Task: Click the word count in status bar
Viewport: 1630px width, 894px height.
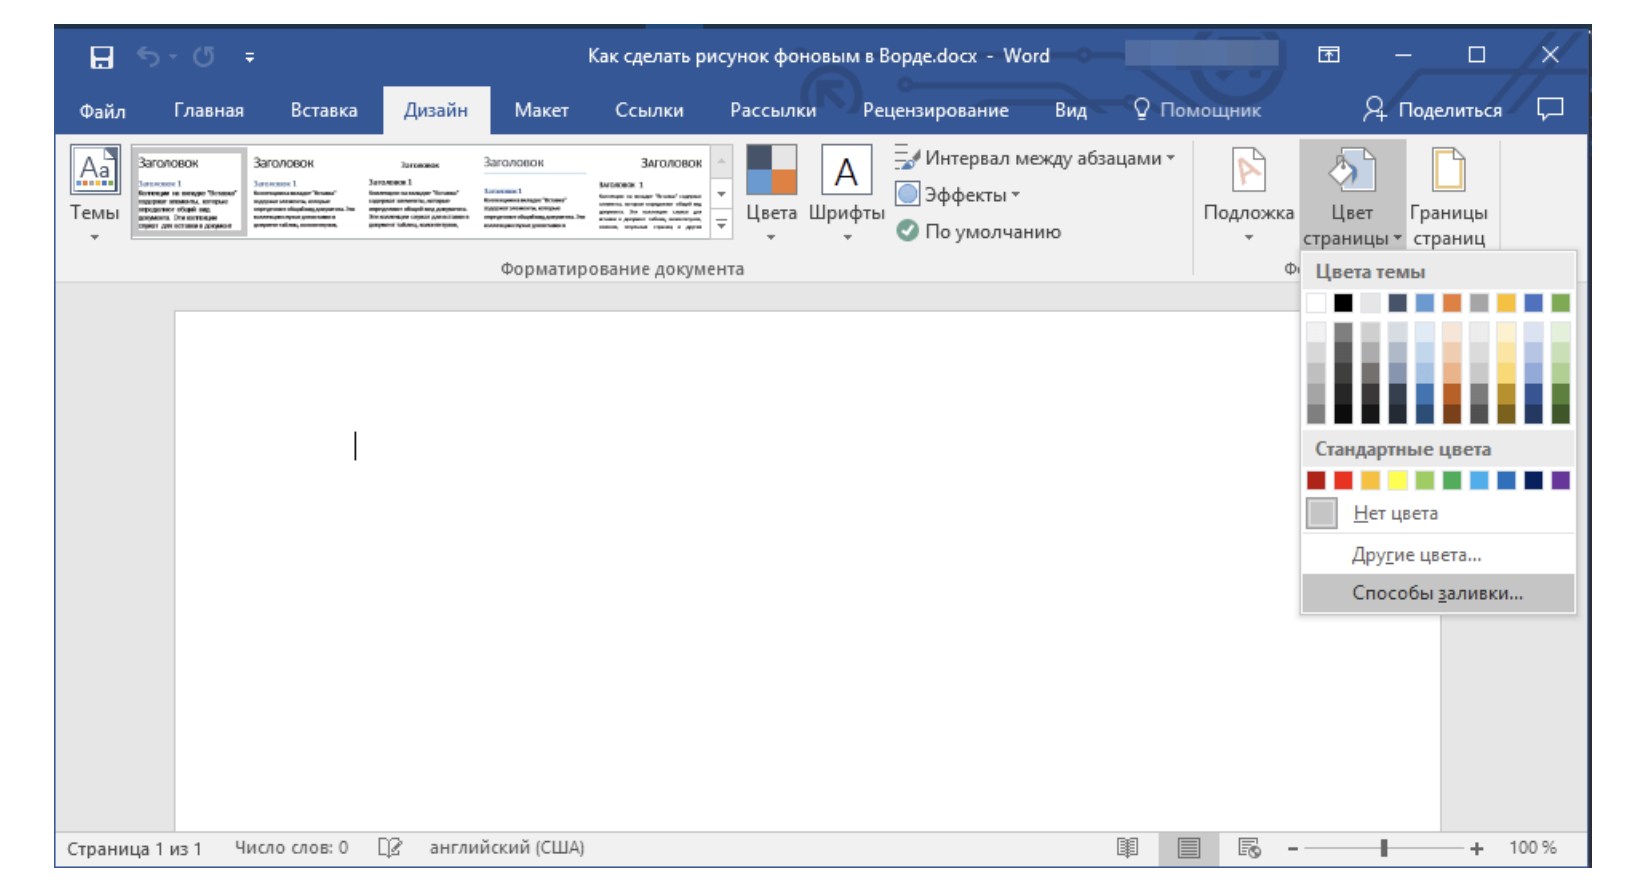Action: point(292,848)
